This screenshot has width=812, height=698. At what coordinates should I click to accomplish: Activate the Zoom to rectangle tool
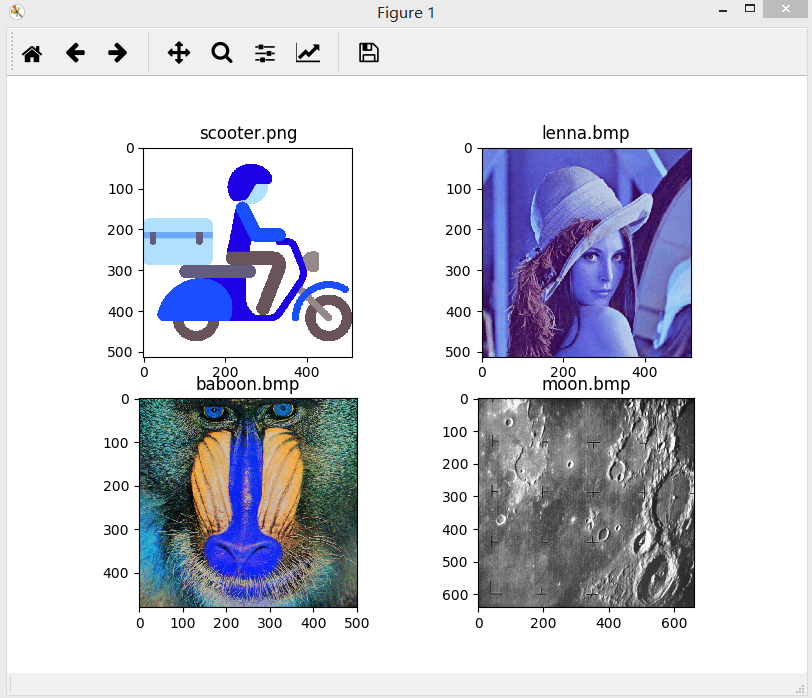coord(222,53)
